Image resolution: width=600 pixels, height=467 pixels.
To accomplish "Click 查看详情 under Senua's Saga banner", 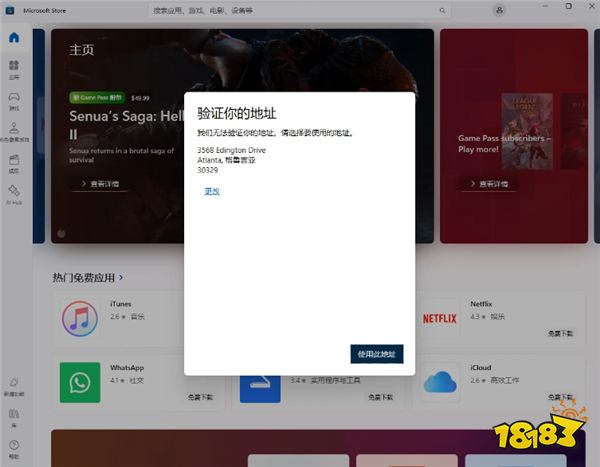I will pyautogui.click(x=100, y=184).
